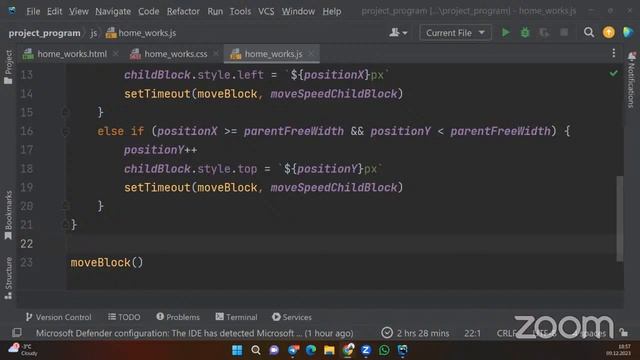Open the View menu
640x360 pixels.
pos(78,11)
